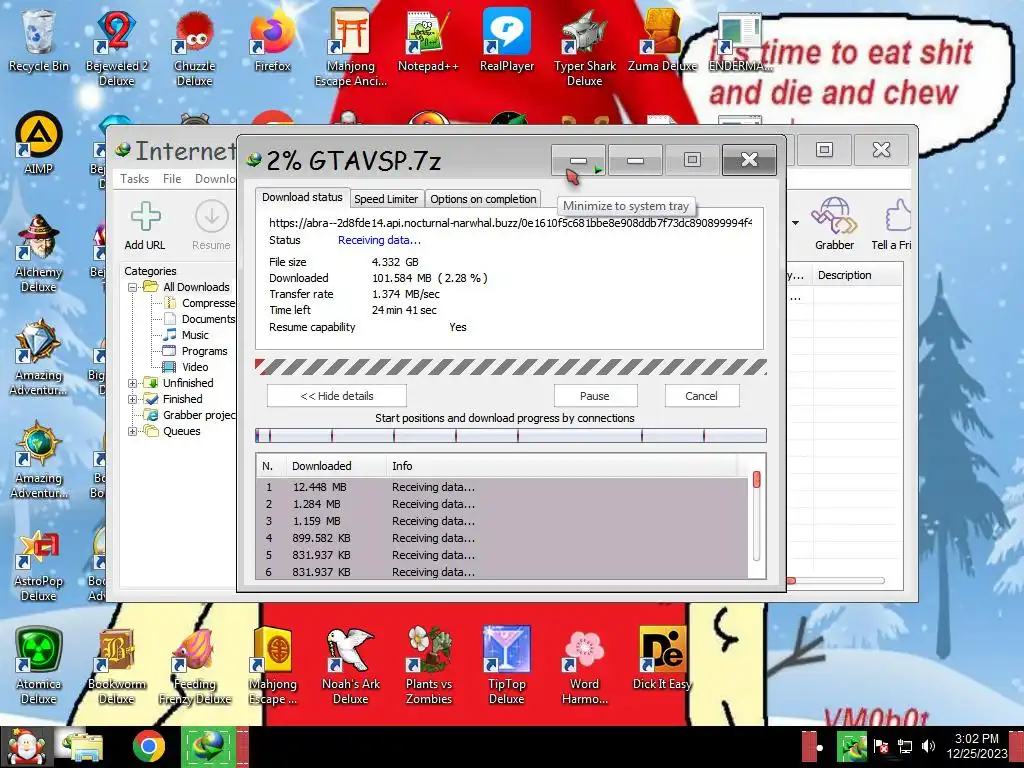The width and height of the screenshot is (1024, 768).
Task: Launch AIMP player shortcut
Action: [x=38, y=142]
